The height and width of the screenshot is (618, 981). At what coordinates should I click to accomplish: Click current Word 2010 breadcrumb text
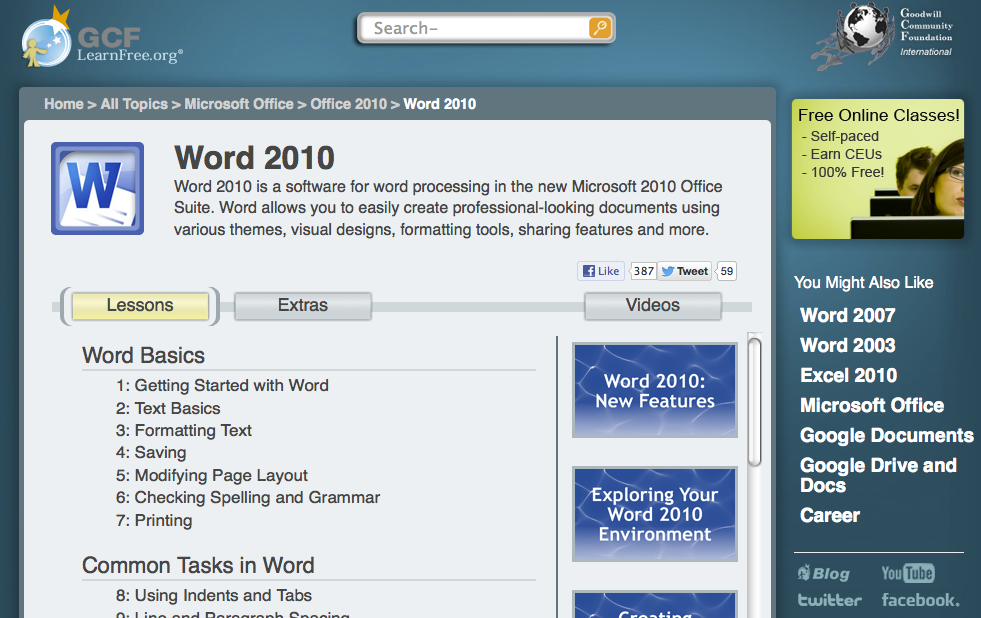[x=440, y=104]
